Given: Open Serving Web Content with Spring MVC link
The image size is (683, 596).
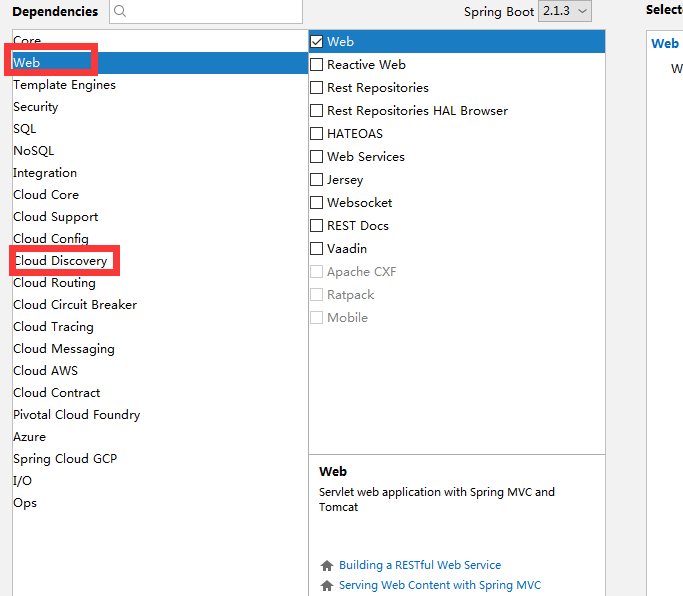Looking at the screenshot, I should [440, 585].
